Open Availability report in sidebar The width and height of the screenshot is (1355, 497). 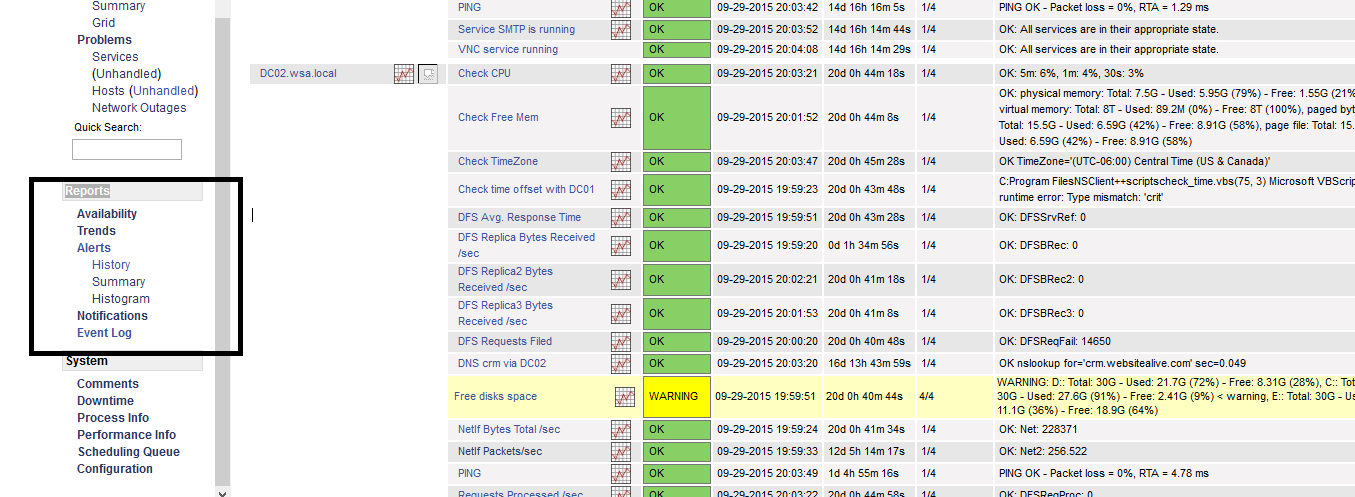107,214
